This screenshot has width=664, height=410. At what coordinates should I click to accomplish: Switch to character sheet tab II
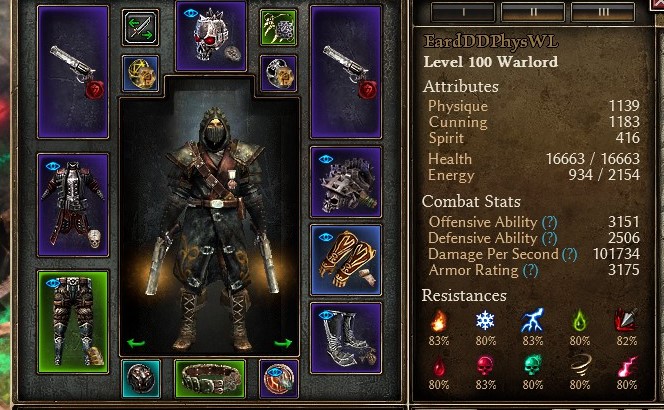pos(533,12)
